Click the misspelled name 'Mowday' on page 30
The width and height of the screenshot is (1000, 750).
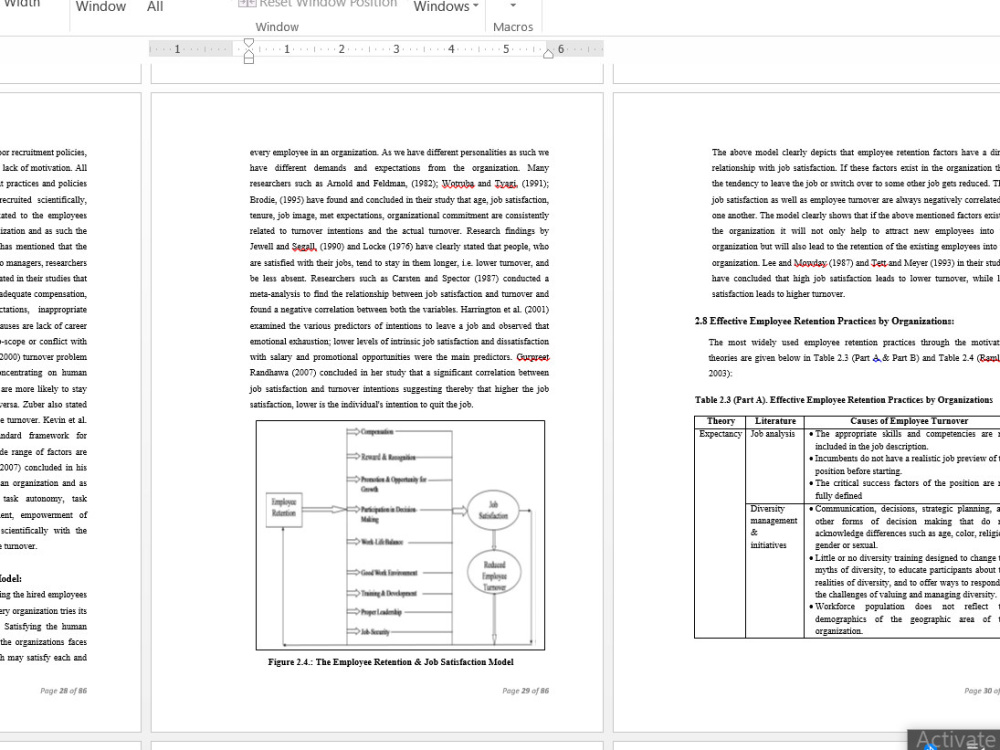(810, 263)
